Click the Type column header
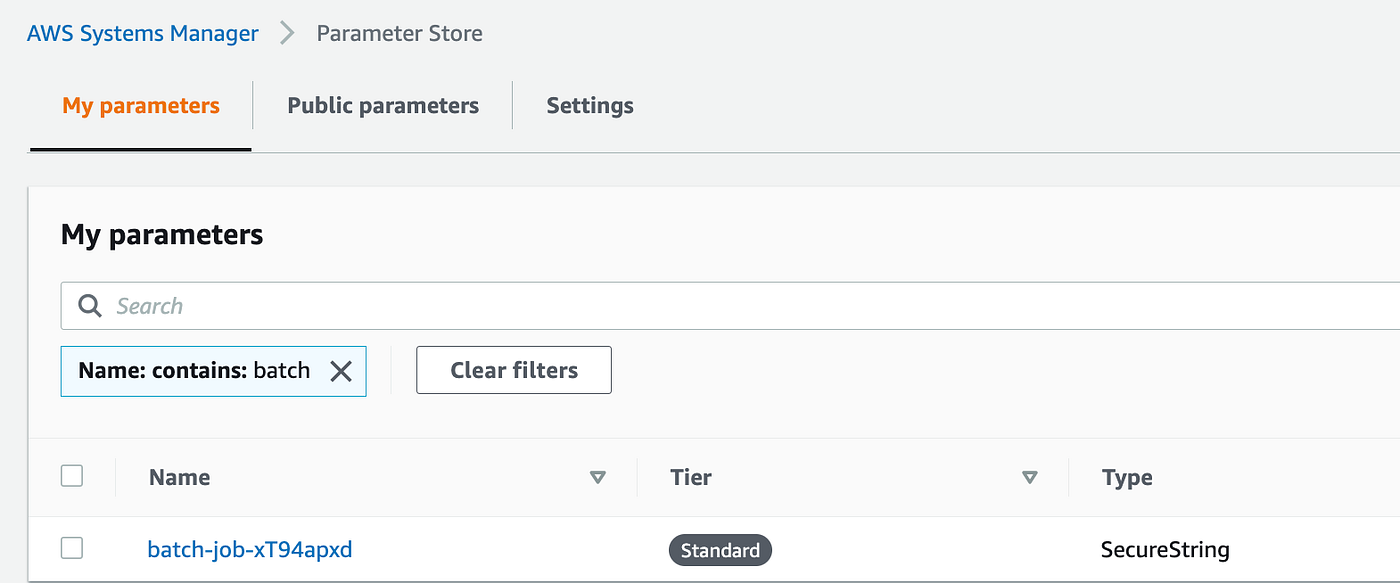 coord(1127,478)
